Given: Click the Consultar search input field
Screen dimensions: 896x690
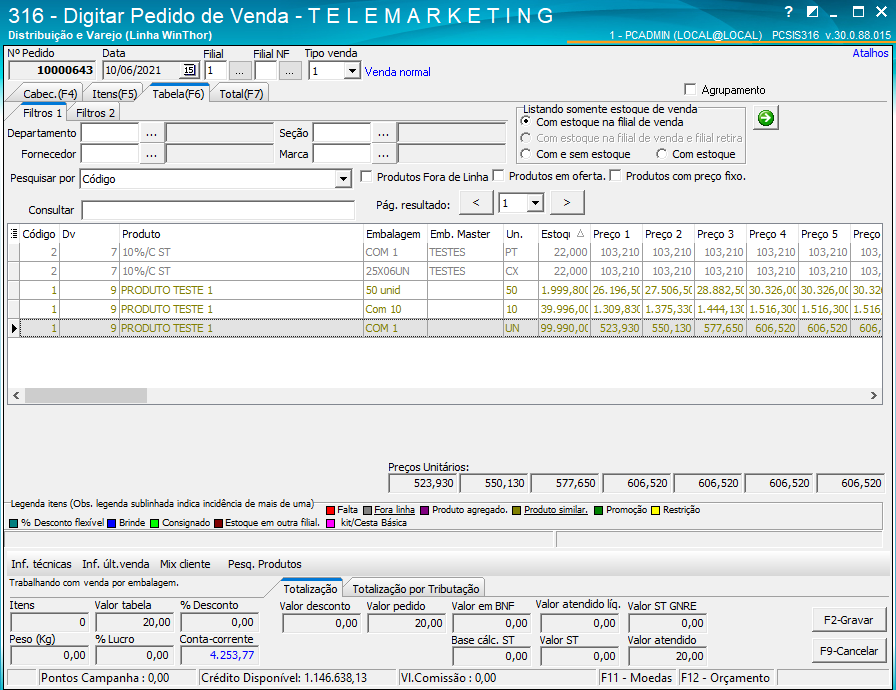Looking at the screenshot, I should tap(218, 211).
